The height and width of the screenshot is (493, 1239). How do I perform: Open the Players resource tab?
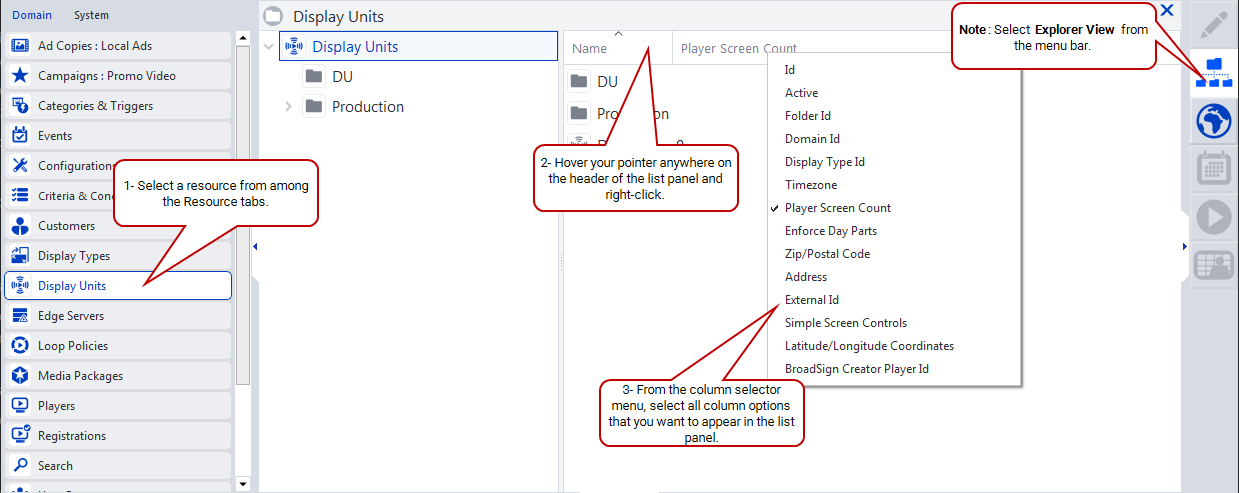click(x=56, y=406)
